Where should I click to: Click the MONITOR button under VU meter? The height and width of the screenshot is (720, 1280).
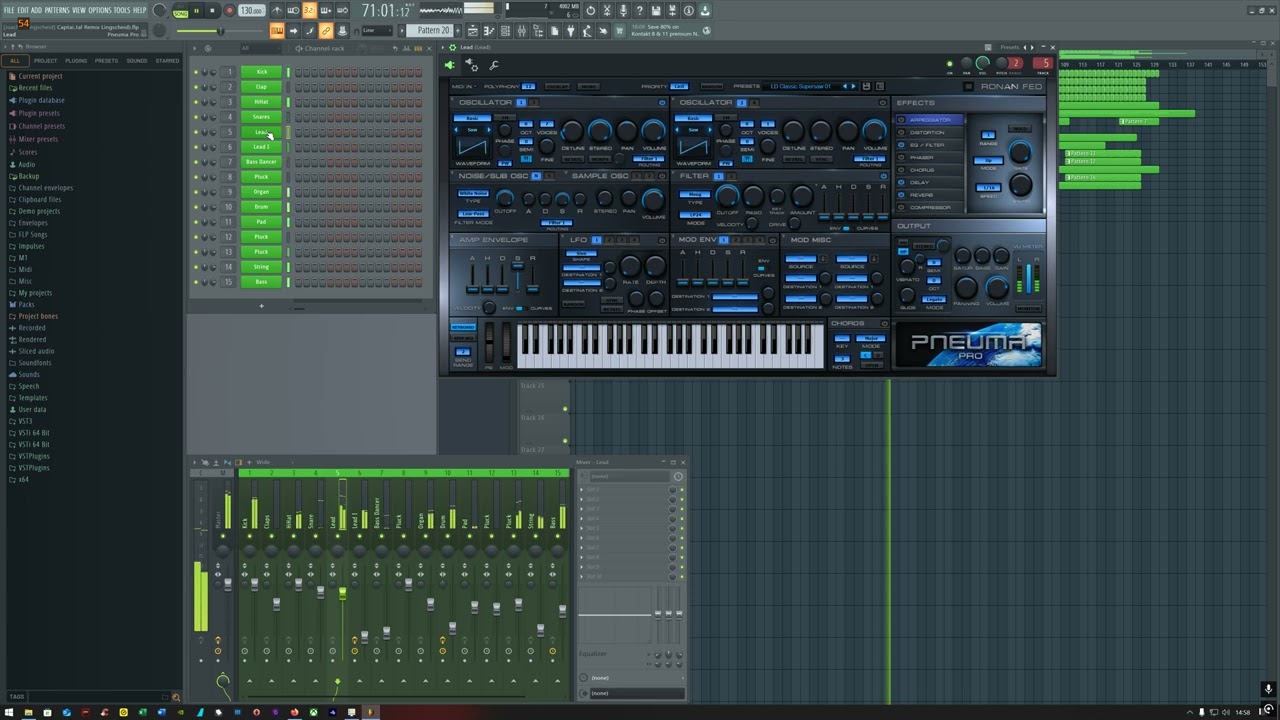pos(1028,308)
